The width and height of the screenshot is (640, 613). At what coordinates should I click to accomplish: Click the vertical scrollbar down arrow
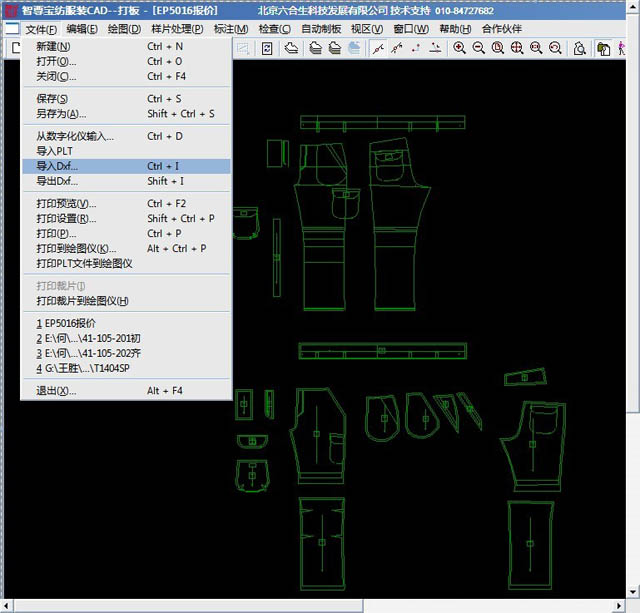pos(633,592)
